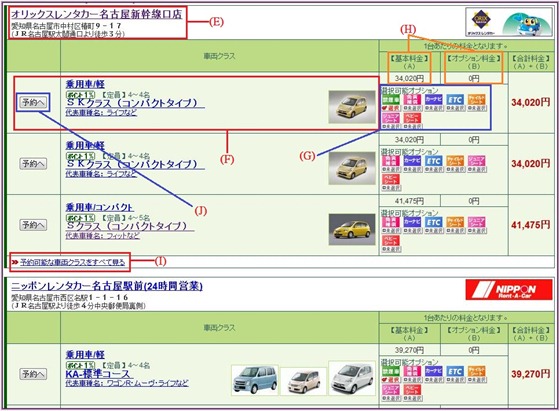Screen dimensions: 560x411
Task: Toggle 未選択 under カーナビ in the KA-標準コース row
Action: (434, 380)
